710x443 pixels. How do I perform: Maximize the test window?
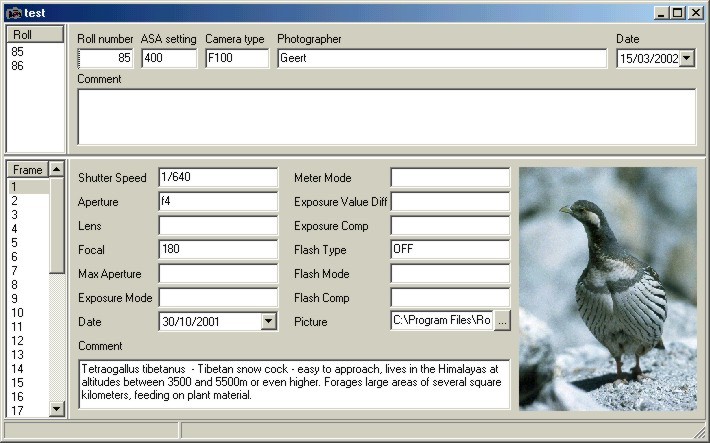(x=677, y=13)
